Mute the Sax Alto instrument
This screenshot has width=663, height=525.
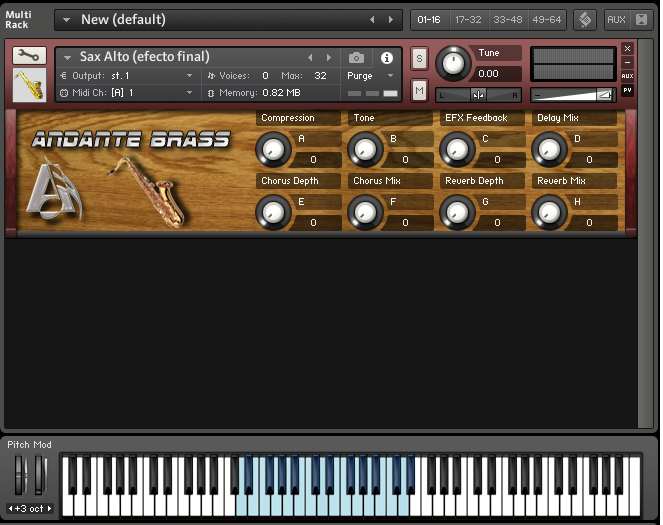tap(419, 90)
